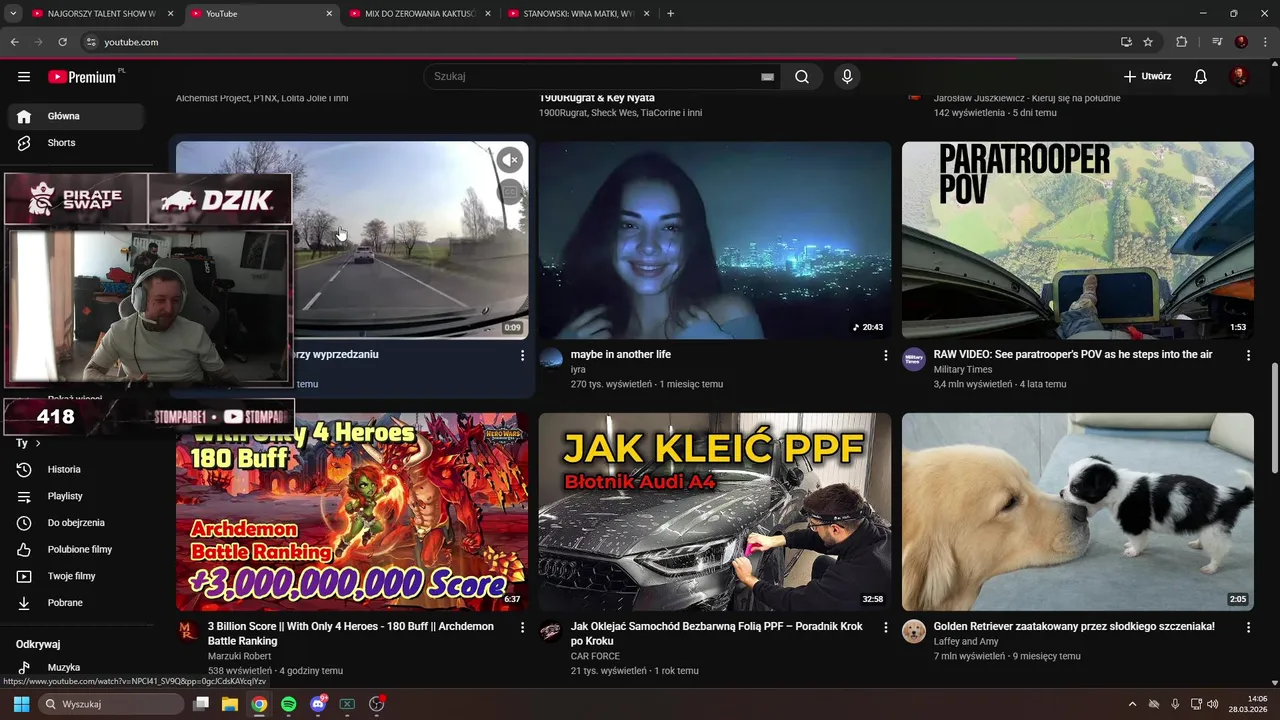1280x720 pixels.
Task: Go to Główna in sidebar
Action: click(76, 116)
